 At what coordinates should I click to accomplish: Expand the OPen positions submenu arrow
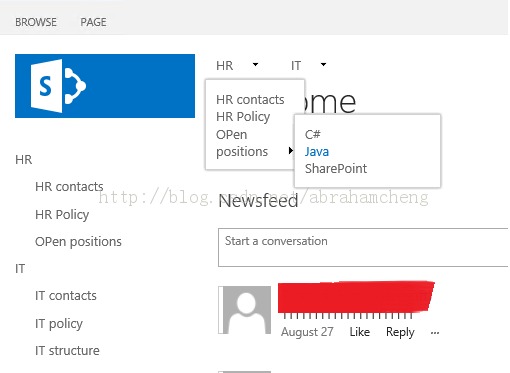tap(291, 151)
